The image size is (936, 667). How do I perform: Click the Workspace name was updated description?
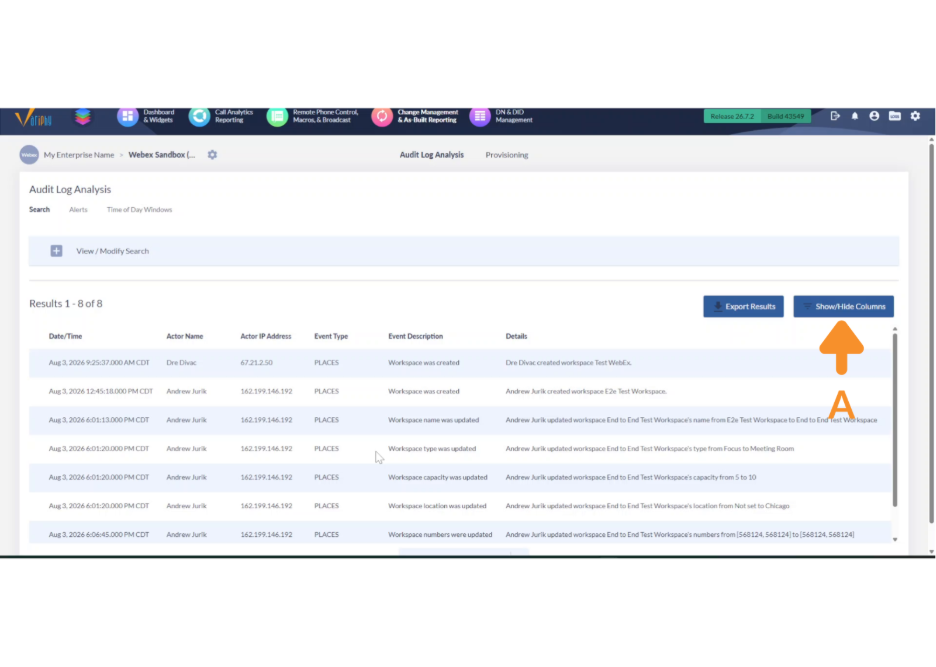click(x=433, y=420)
